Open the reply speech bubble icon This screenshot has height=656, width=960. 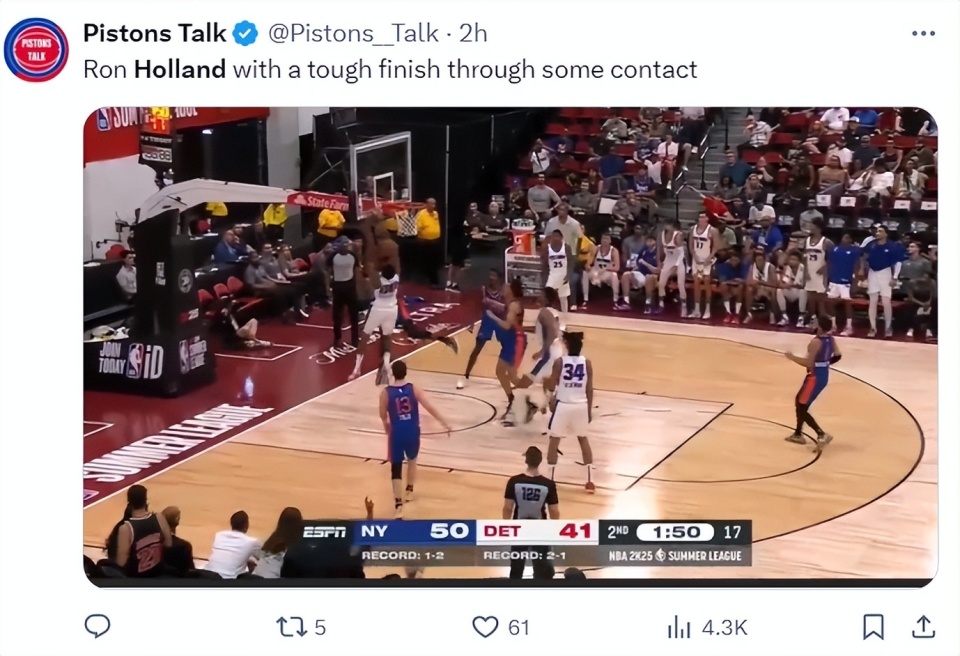pyautogui.click(x=97, y=626)
